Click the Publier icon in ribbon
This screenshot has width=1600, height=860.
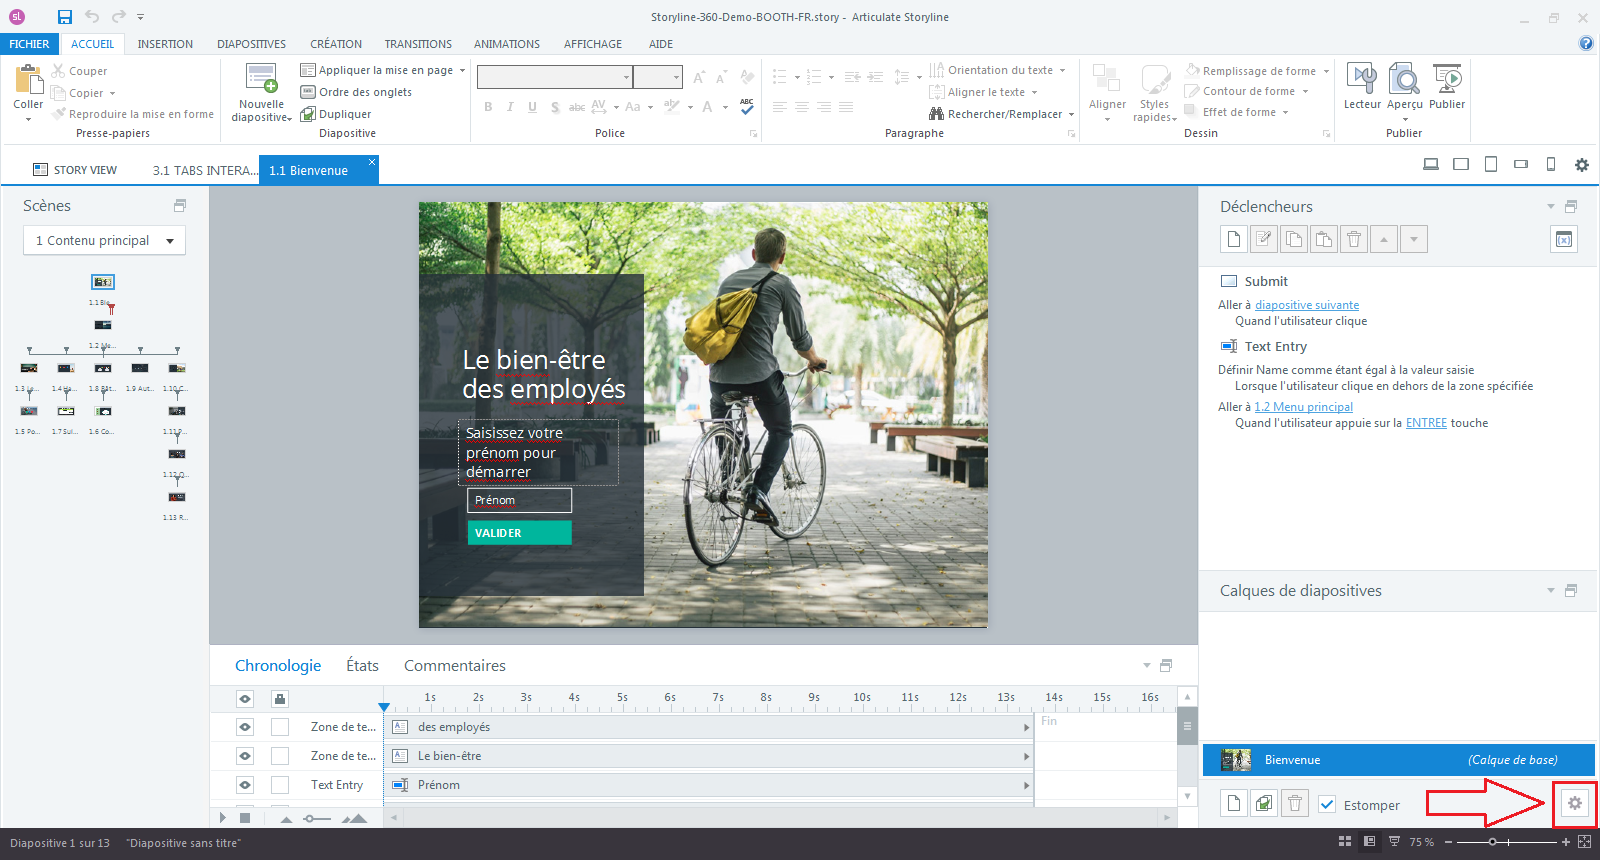point(1446,80)
